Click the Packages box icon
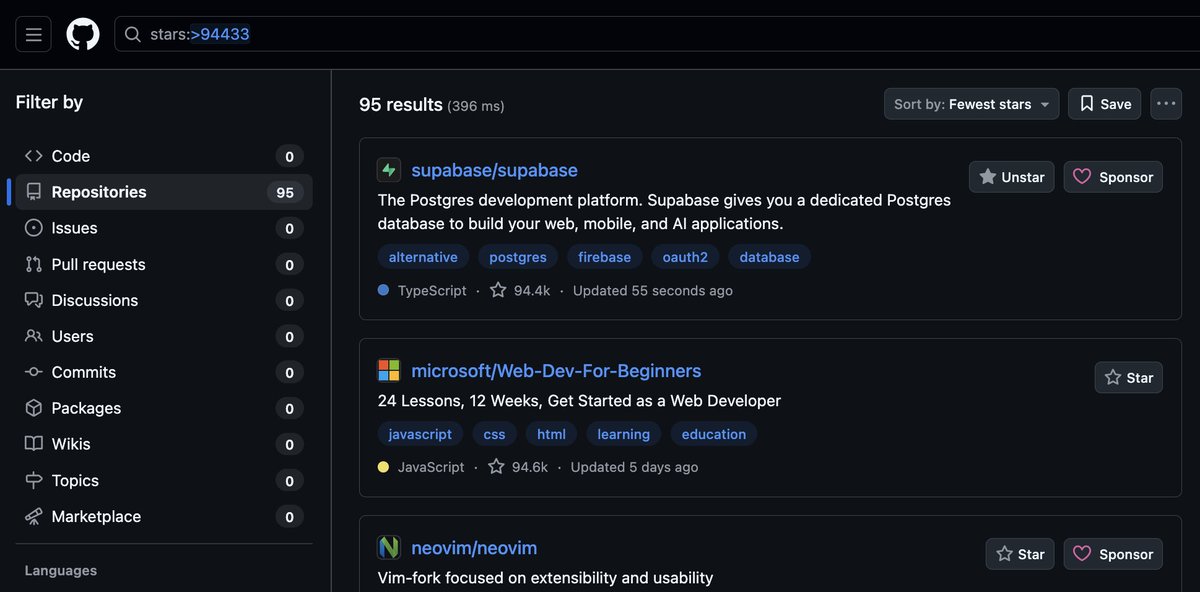The image size is (1200, 592). point(34,408)
